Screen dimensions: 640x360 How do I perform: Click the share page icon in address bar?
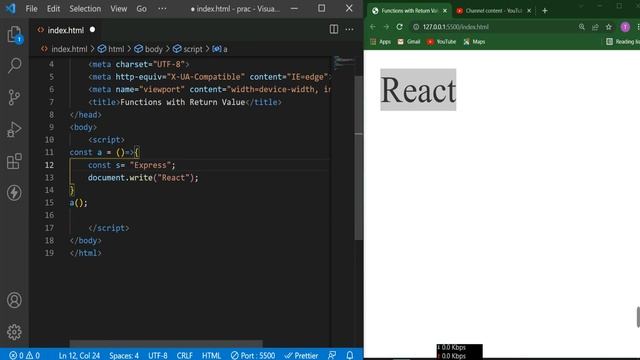pos(595,27)
